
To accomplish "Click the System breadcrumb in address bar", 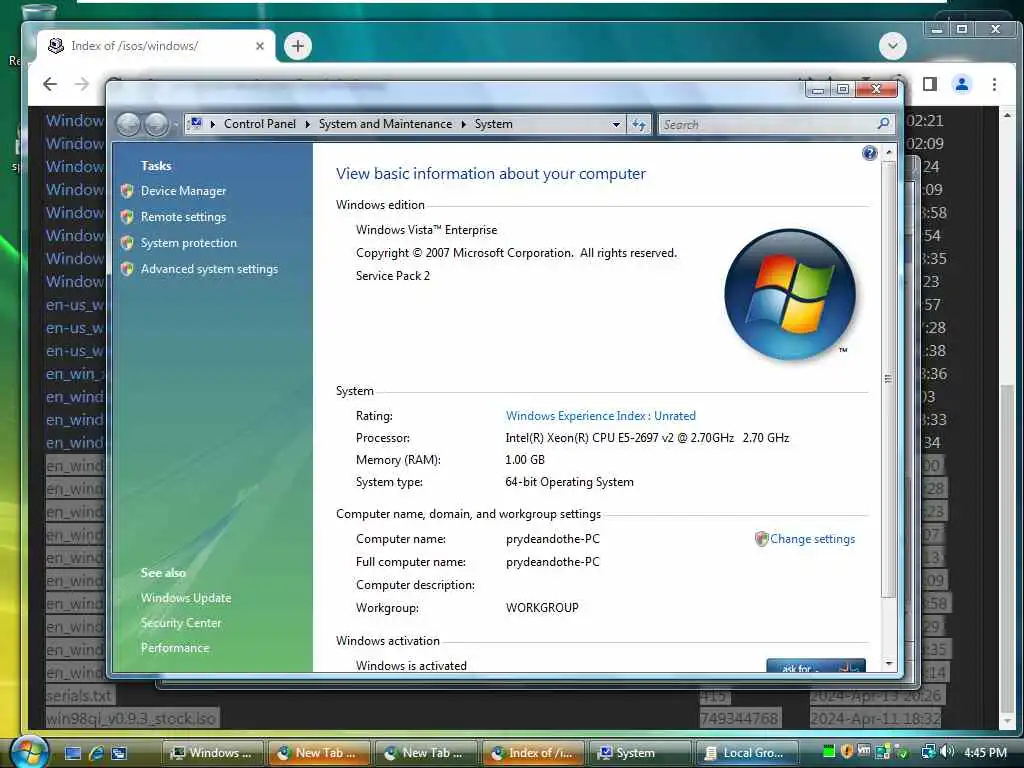I will pos(493,124).
